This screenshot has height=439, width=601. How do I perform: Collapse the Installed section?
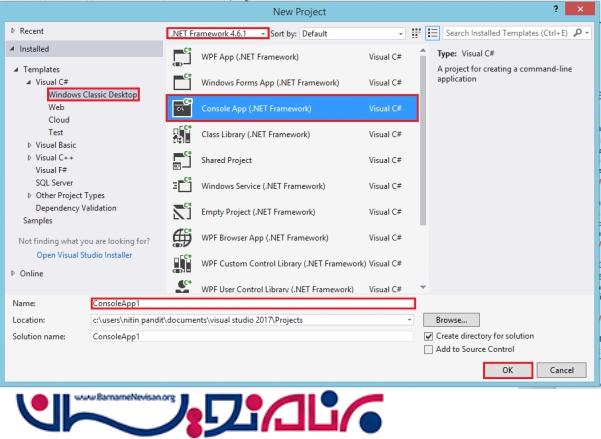pyautogui.click(x=13, y=49)
